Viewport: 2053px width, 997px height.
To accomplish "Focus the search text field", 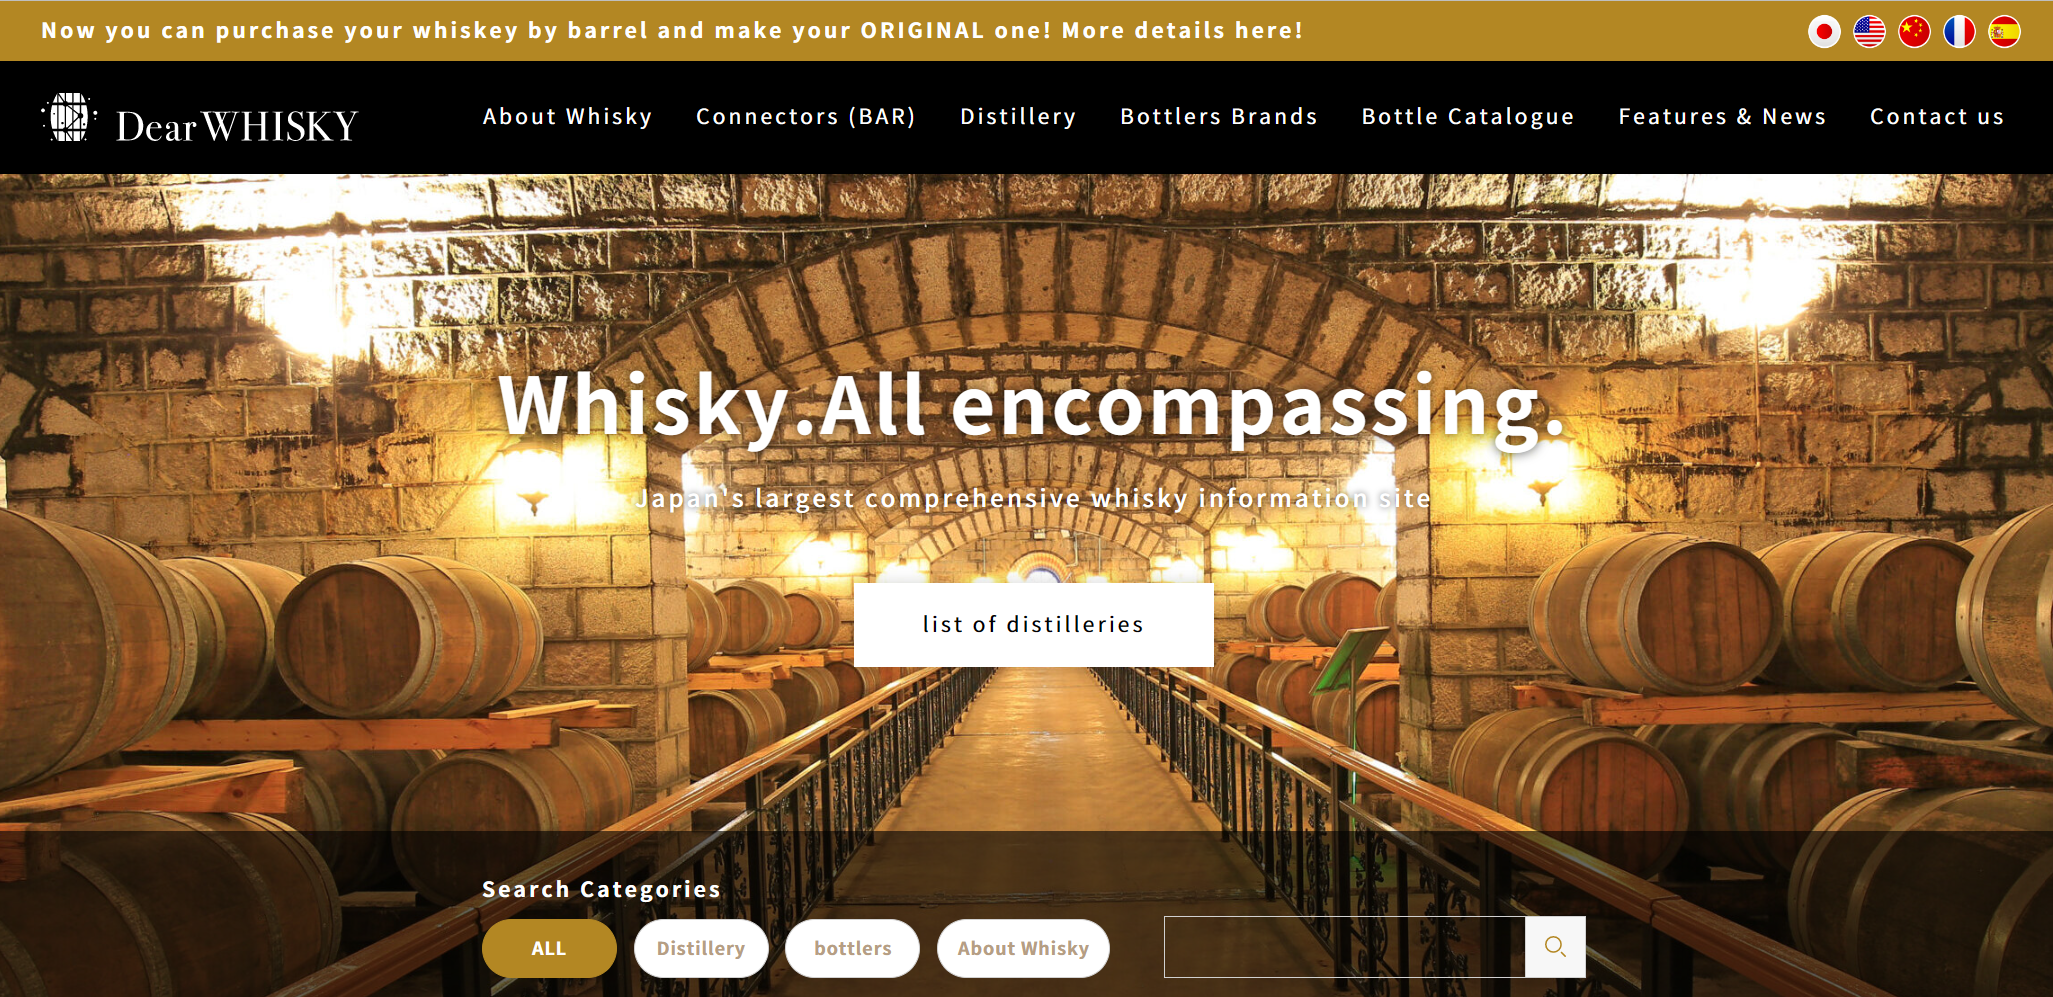I will pyautogui.click(x=1345, y=947).
